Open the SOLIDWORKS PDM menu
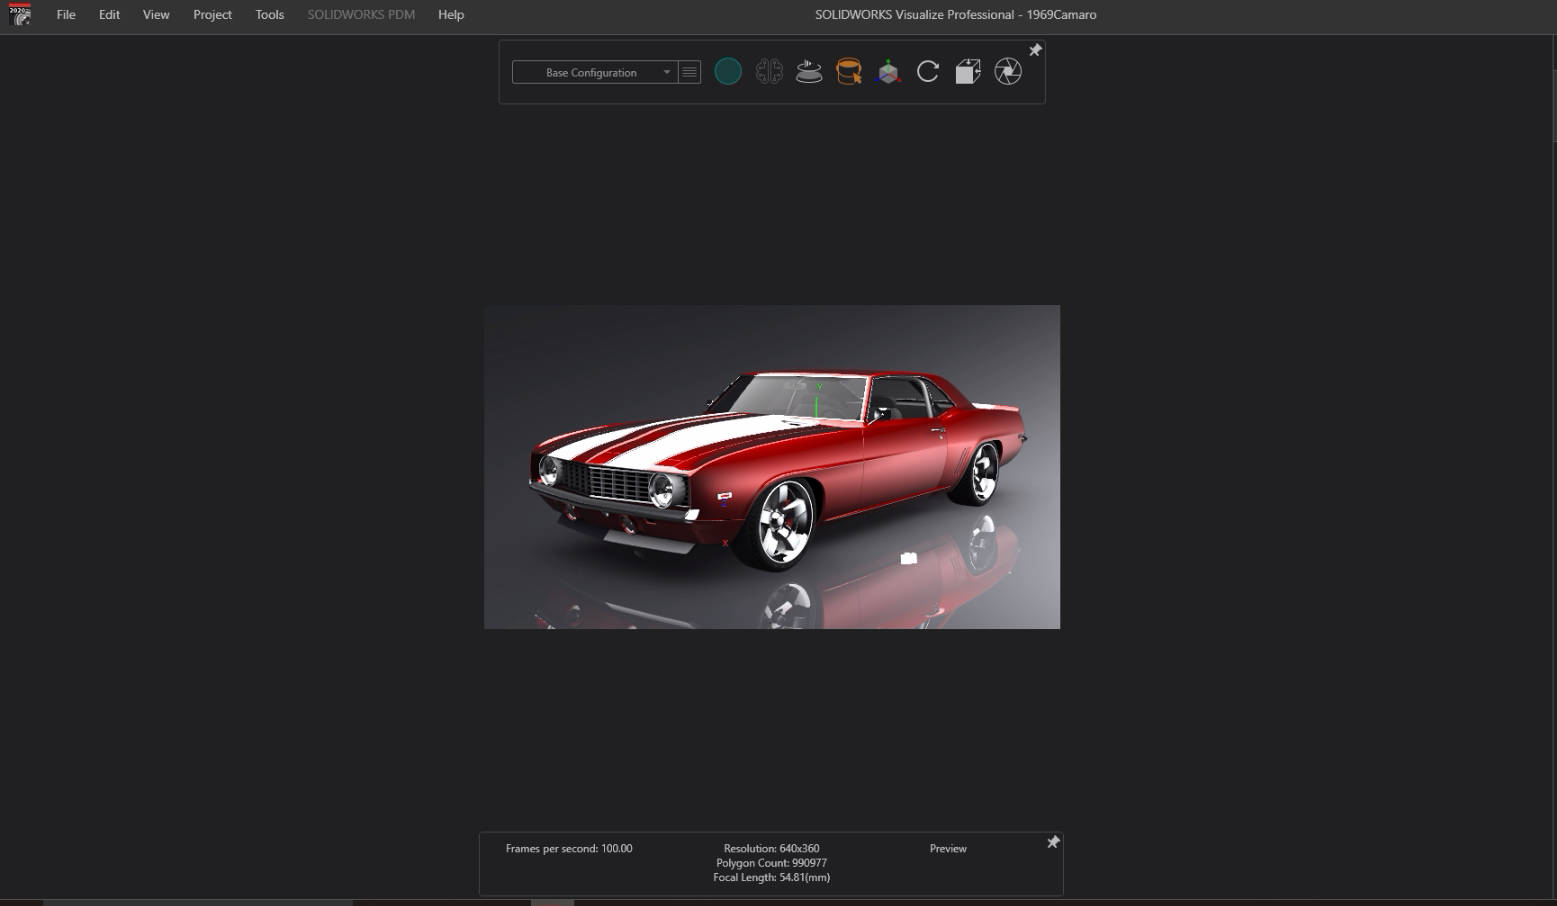Viewport: 1557px width, 906px height. (x=361, y=15)
